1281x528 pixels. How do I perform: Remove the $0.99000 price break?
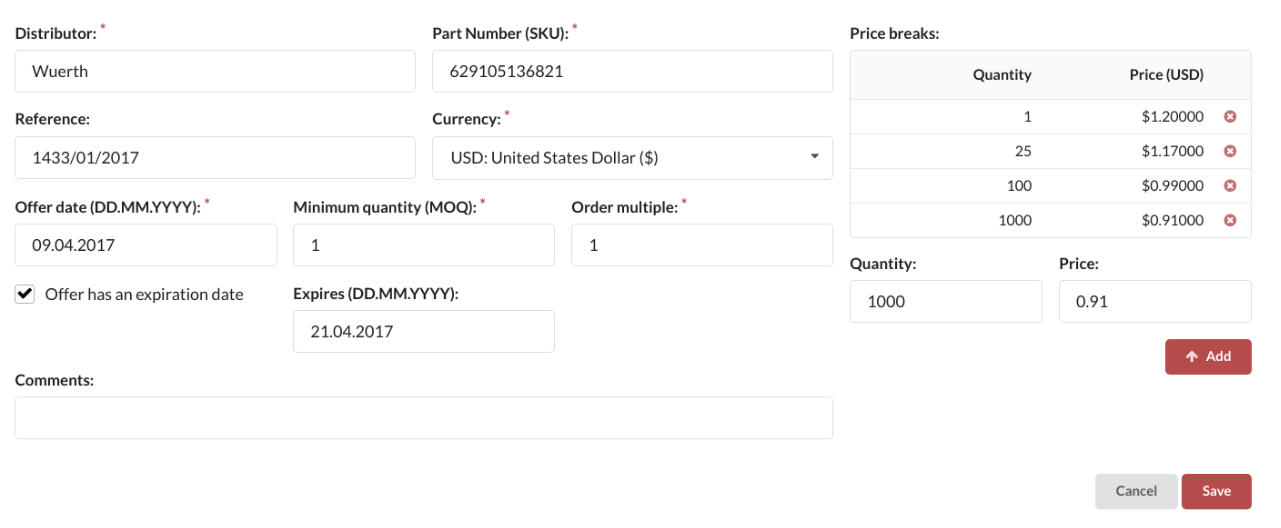click(x=1231, y=186)
